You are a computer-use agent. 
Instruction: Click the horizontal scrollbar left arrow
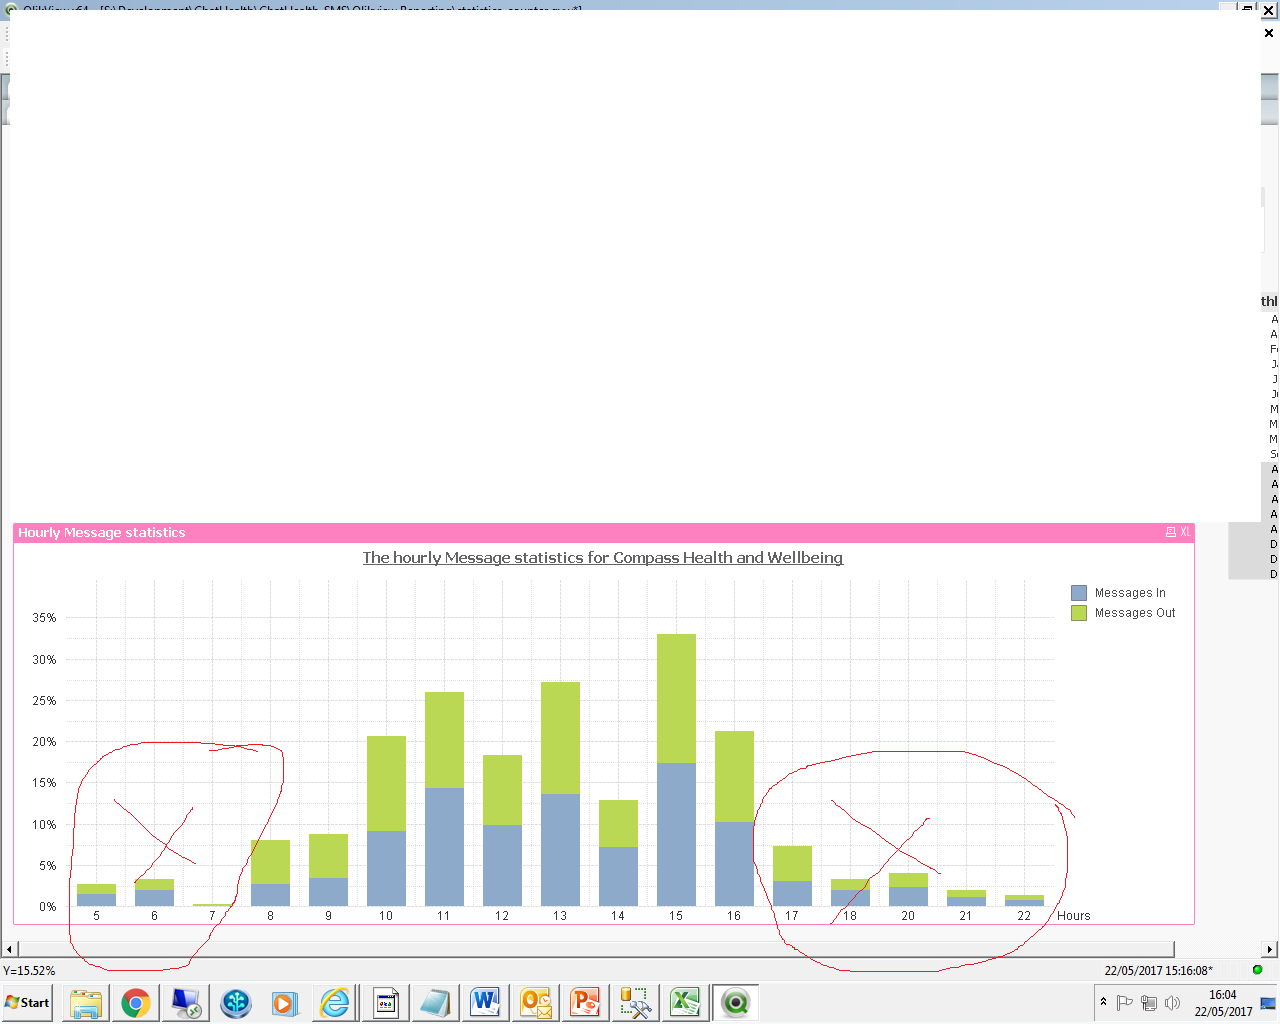10,949
